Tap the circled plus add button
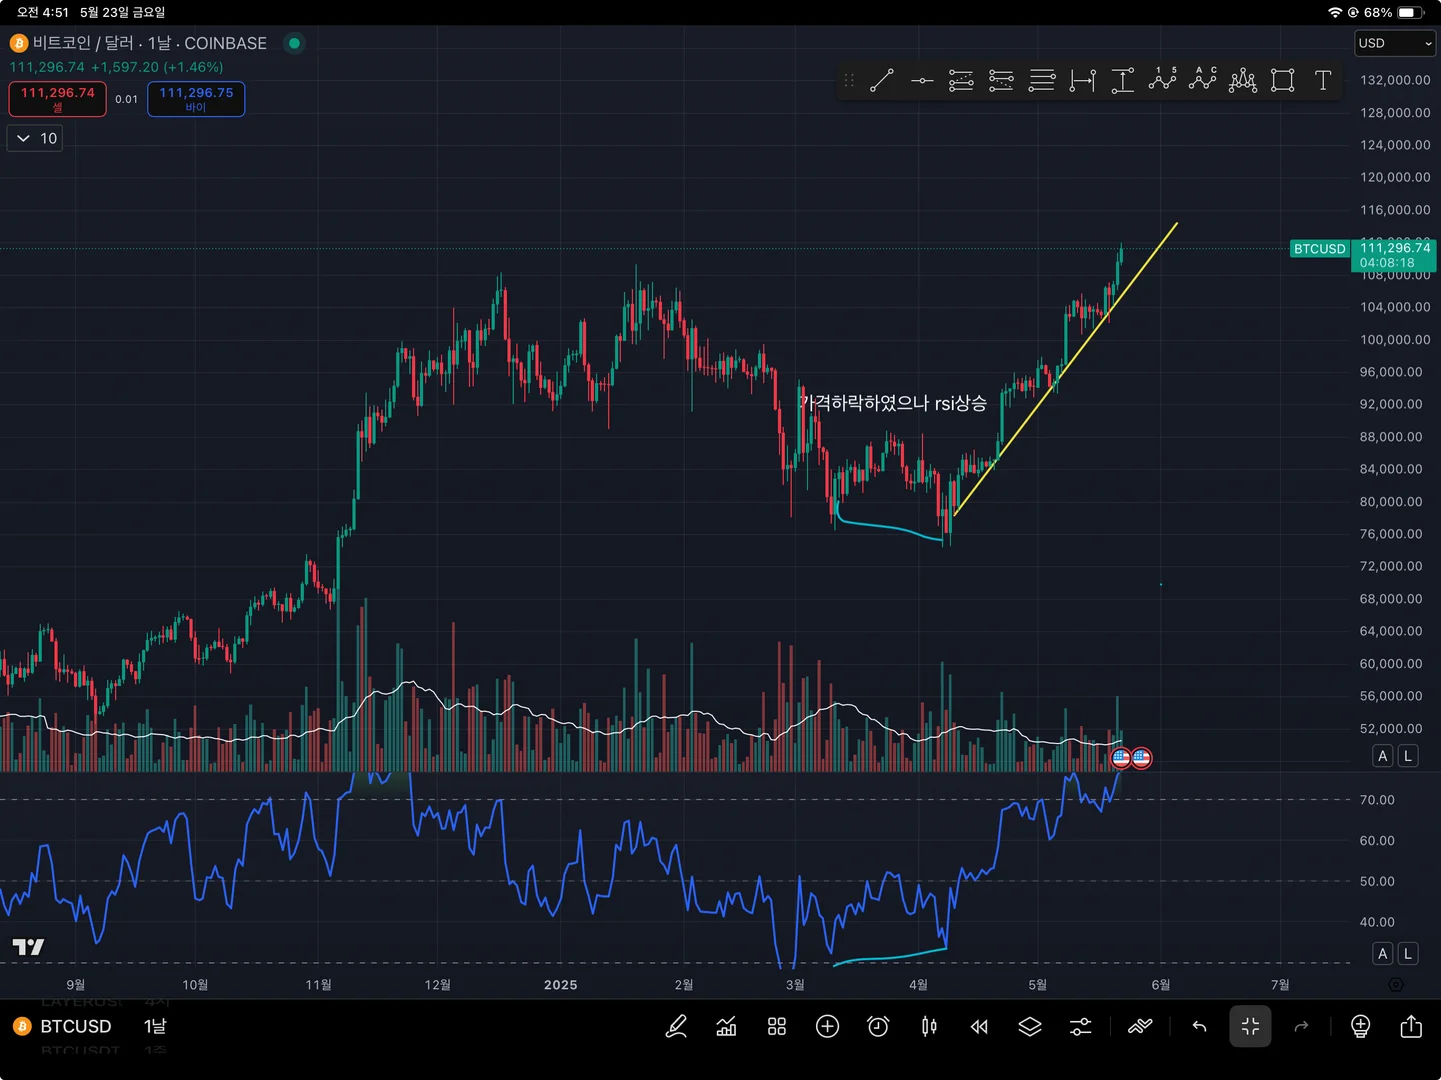This screenshot has height=1080, width=1441. (827, 1026)
